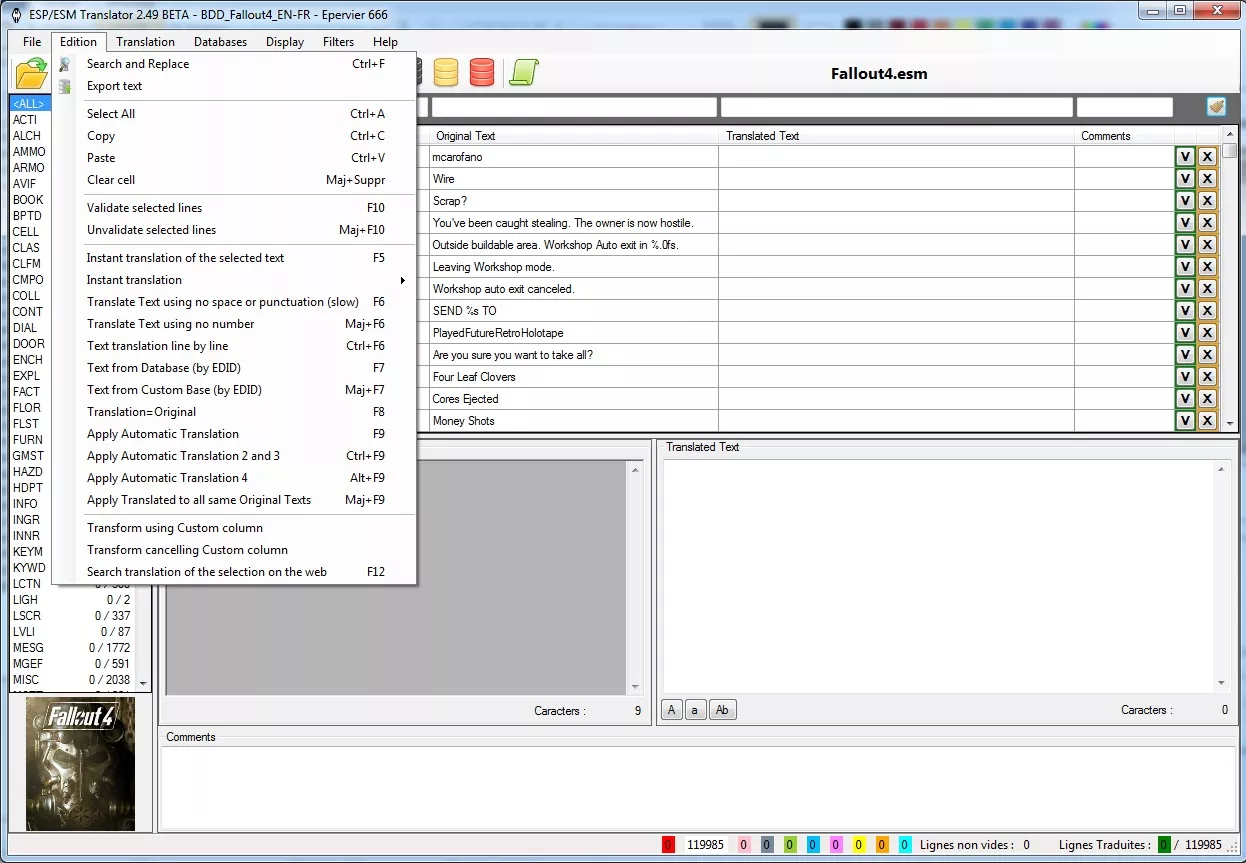Validate the 'Money Shots' row using V

click(x=1185, y=421)
